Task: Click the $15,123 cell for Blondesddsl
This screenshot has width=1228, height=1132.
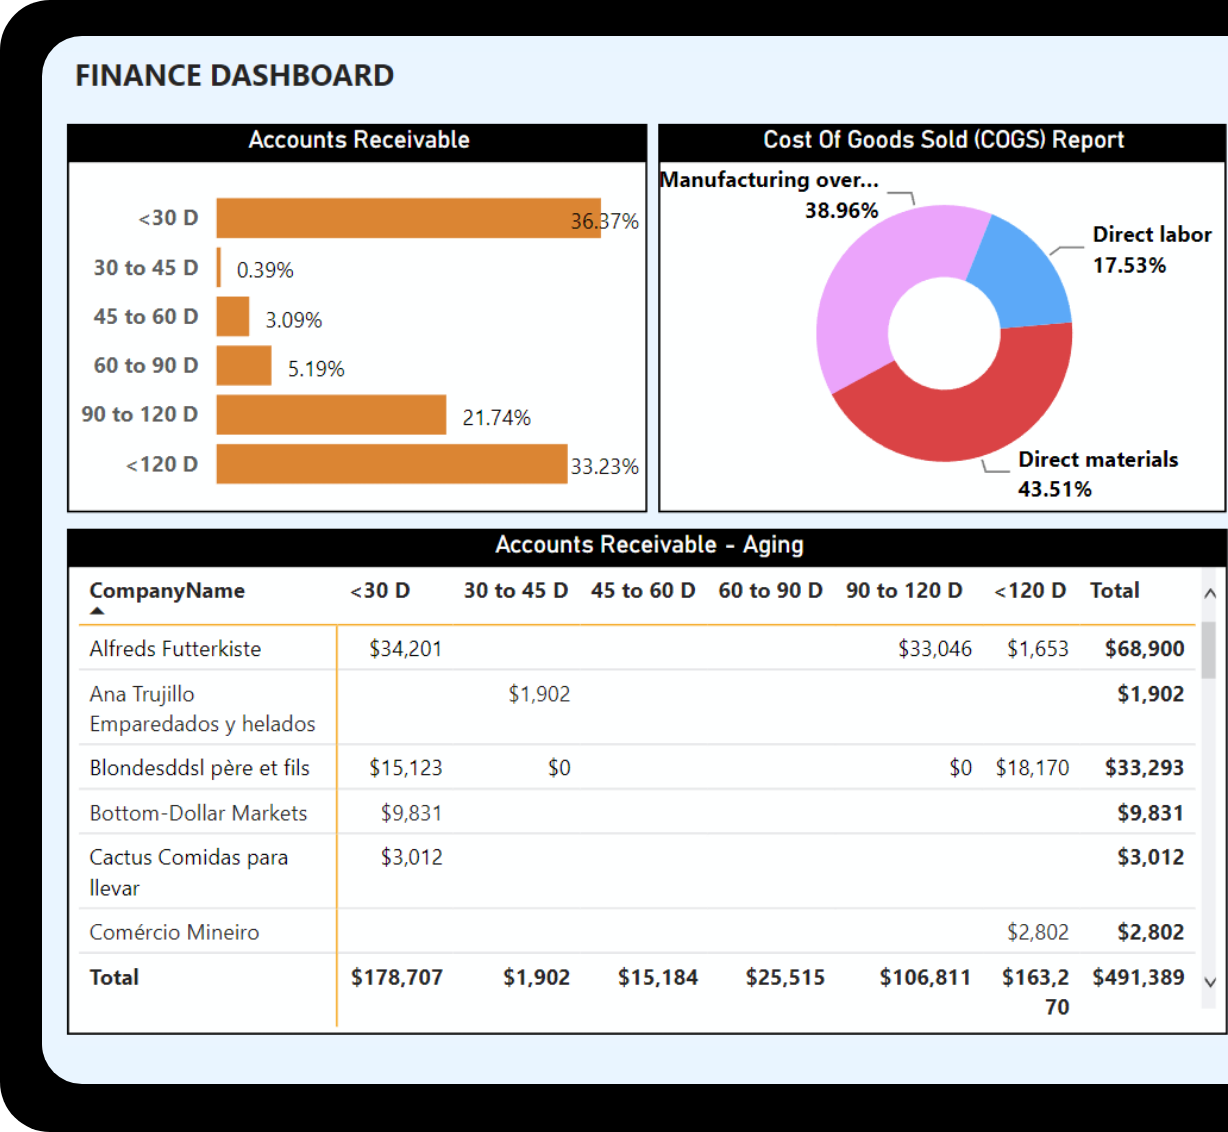Action: pyautogui.click(x=405, y=768)
